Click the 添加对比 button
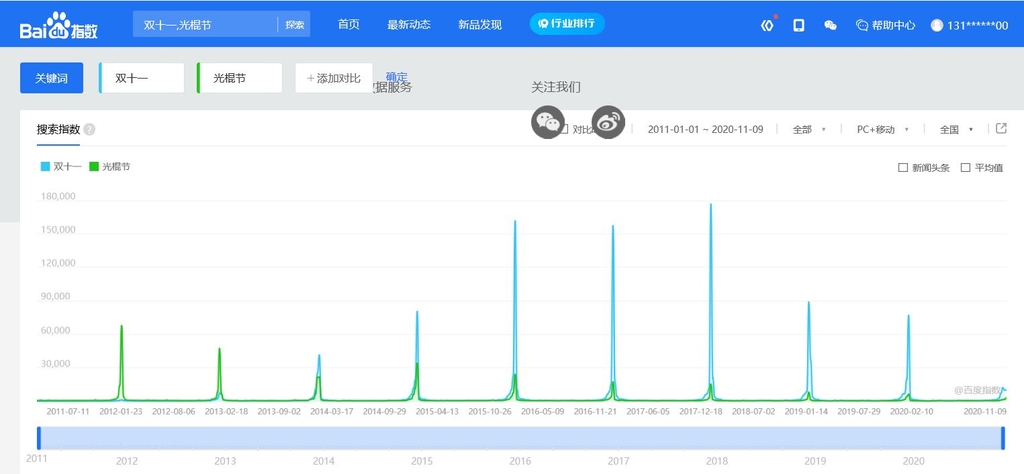 click(x=334, y=78)
